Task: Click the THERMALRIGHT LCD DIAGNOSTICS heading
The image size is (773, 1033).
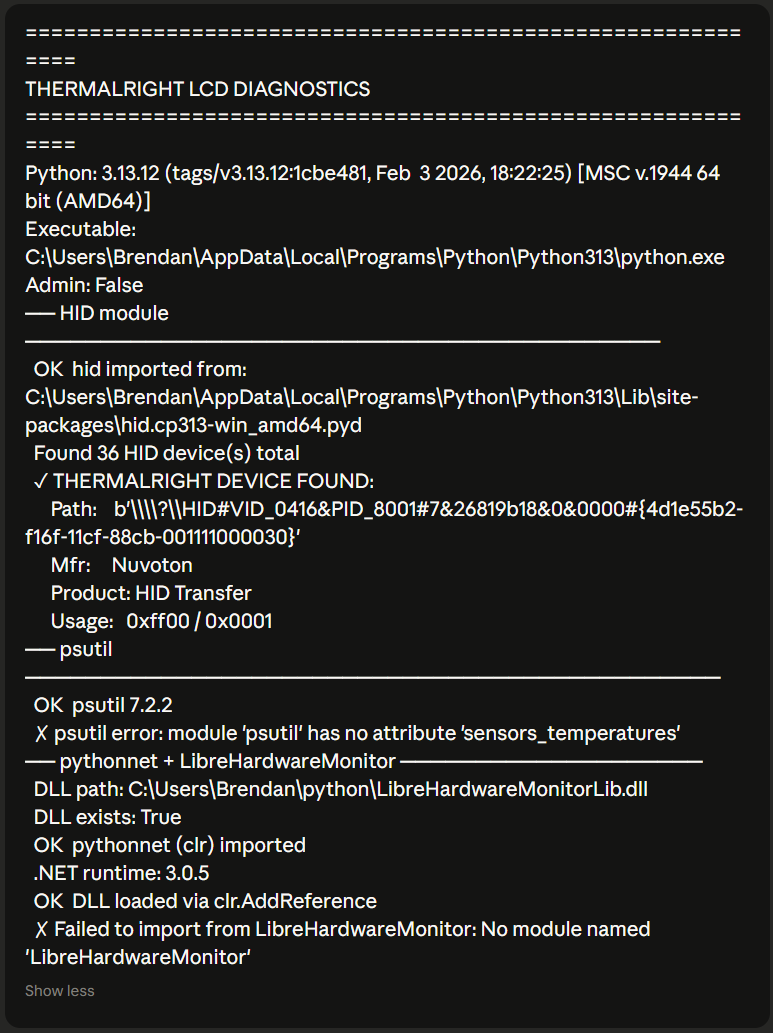Action: click(x=198, y=89)
